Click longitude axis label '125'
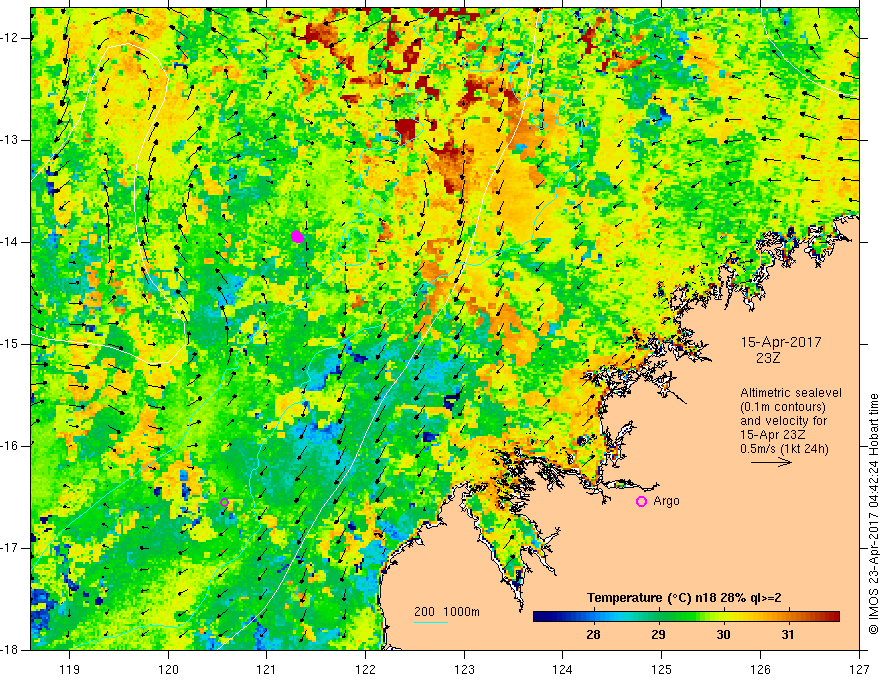This screenshot has width=880, height=680. 662,669
